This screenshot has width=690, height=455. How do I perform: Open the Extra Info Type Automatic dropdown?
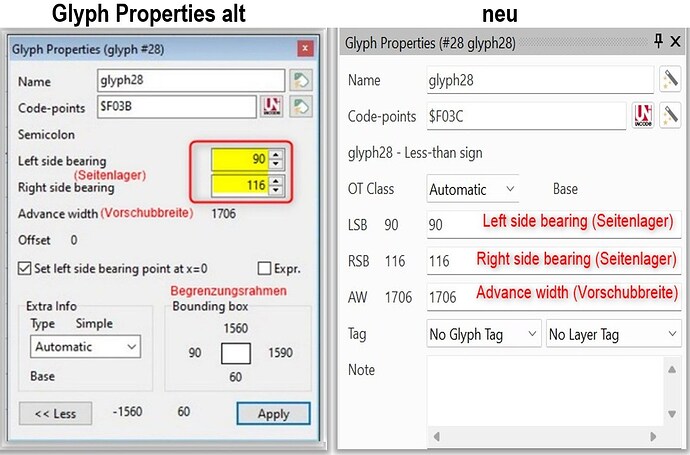85,347
